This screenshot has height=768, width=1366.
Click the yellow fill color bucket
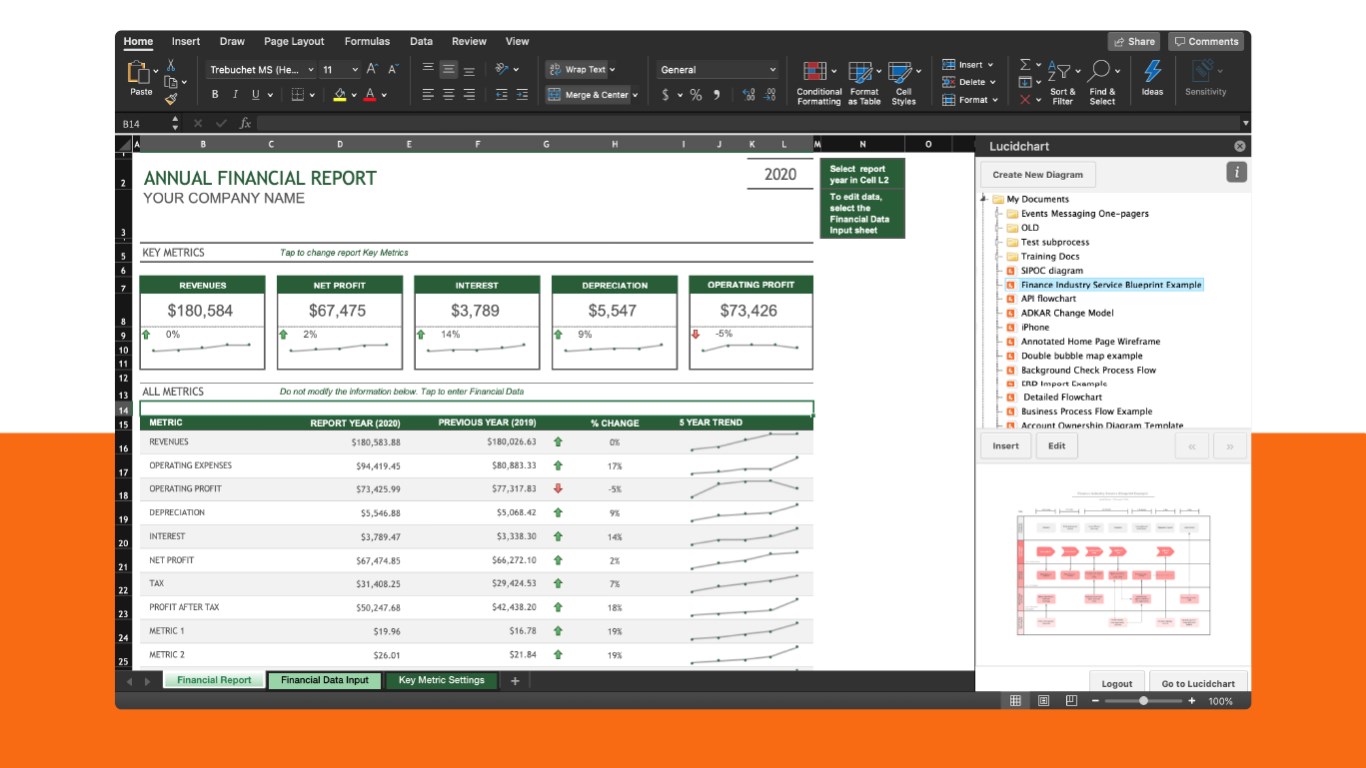[x=339, y=95]
